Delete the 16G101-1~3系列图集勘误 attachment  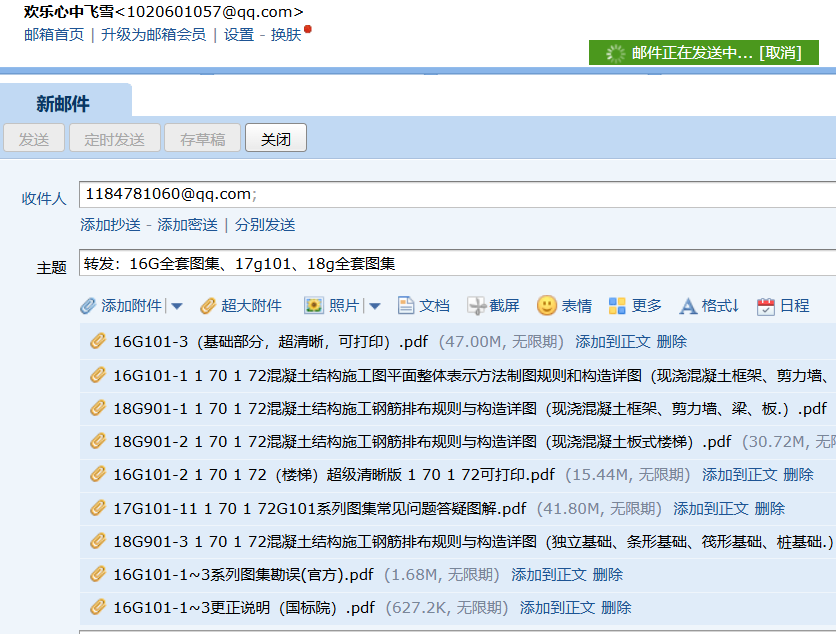tap(608, 574)
